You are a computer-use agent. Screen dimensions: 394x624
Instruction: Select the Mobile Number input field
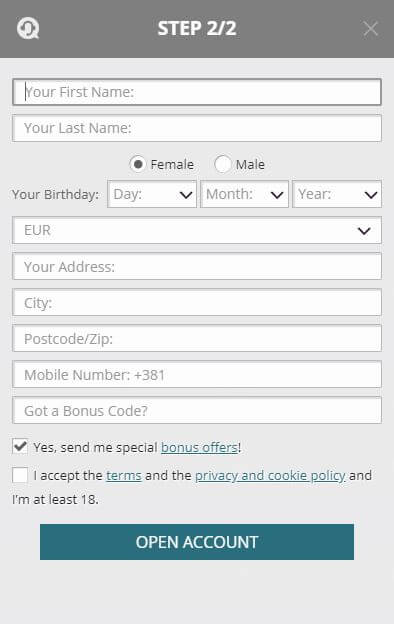[197, 374]
